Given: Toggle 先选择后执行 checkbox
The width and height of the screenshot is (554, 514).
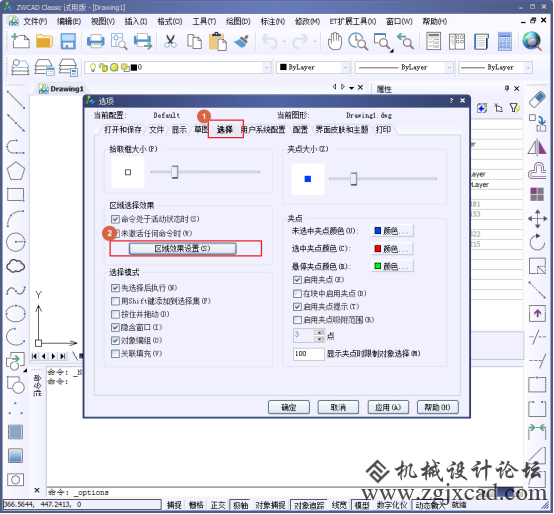Looking at the screenshot, I should [115, 288].
